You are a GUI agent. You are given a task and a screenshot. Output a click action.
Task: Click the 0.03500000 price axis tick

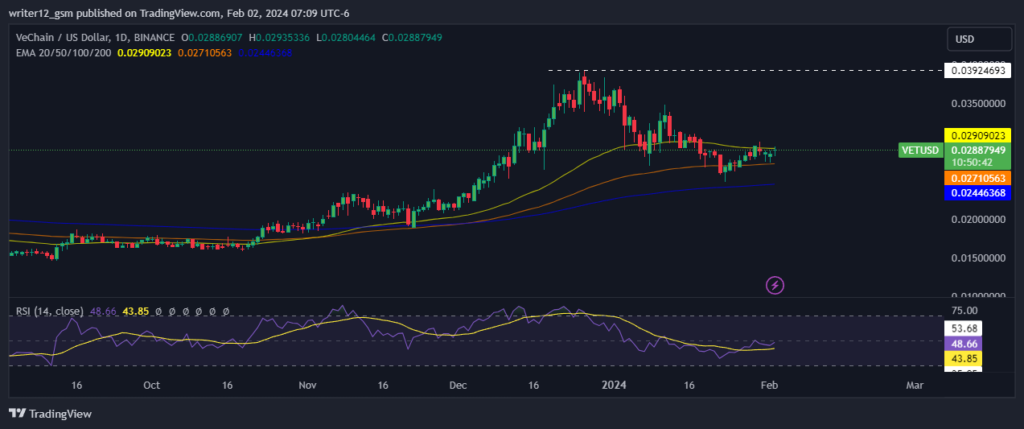pos(978,104)
